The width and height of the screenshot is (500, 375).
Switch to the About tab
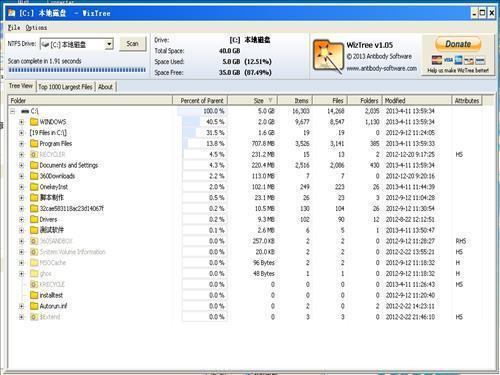coord(105,87)
